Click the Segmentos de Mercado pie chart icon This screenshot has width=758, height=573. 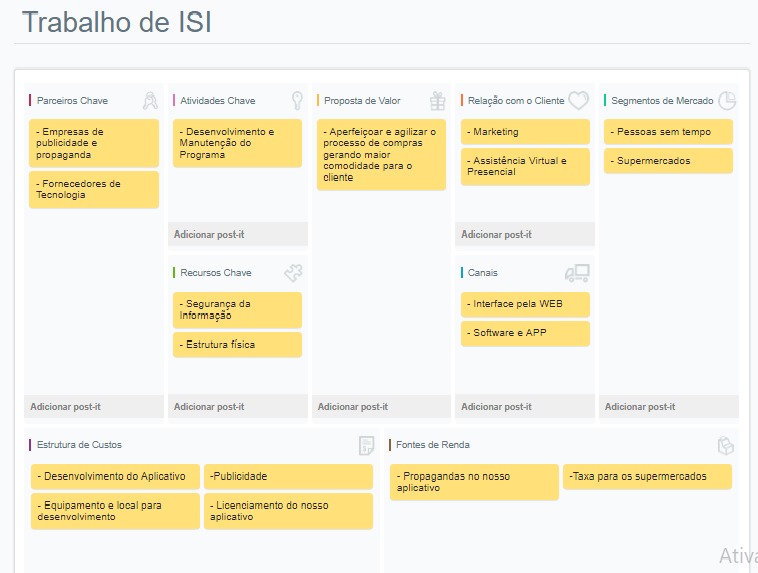(x=727, y=100)
